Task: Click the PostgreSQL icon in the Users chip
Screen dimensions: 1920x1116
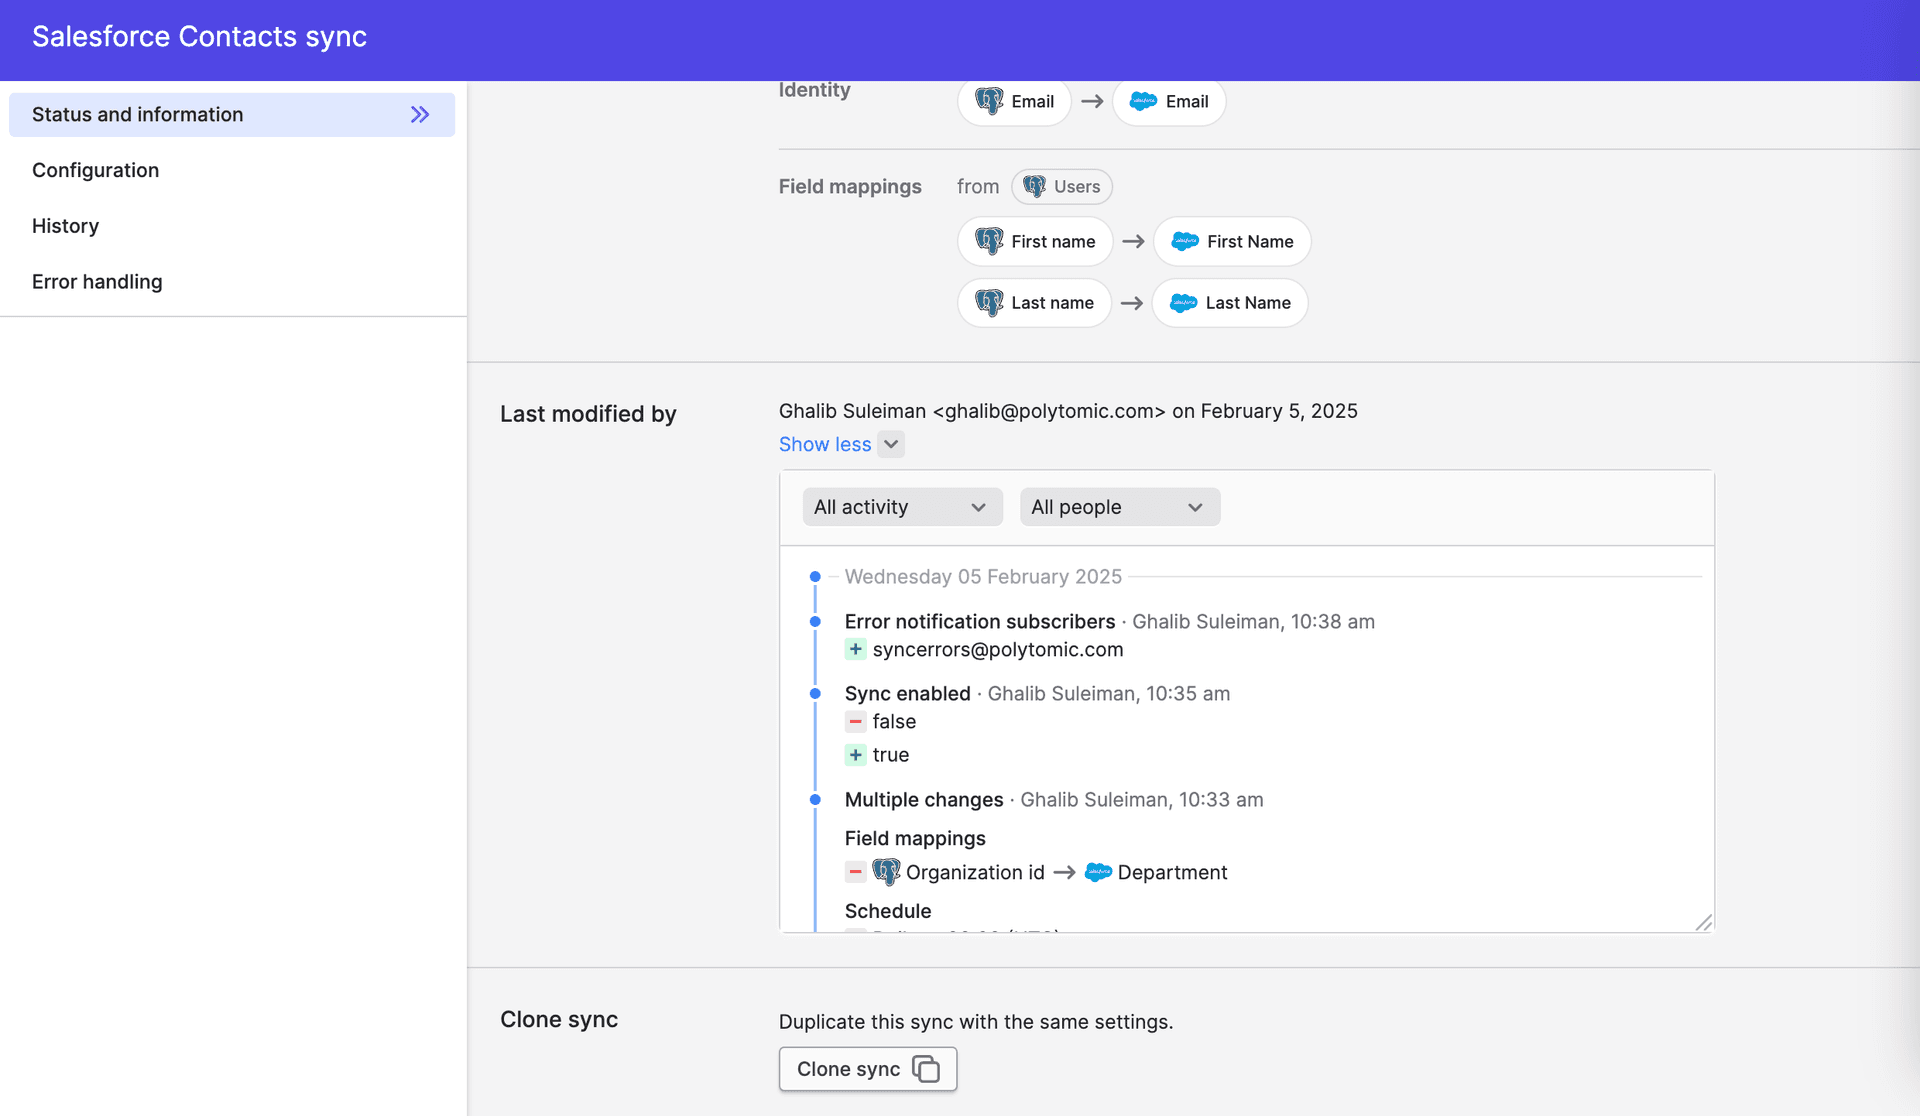Action: pyautogui.click(x=1034, y=187)
